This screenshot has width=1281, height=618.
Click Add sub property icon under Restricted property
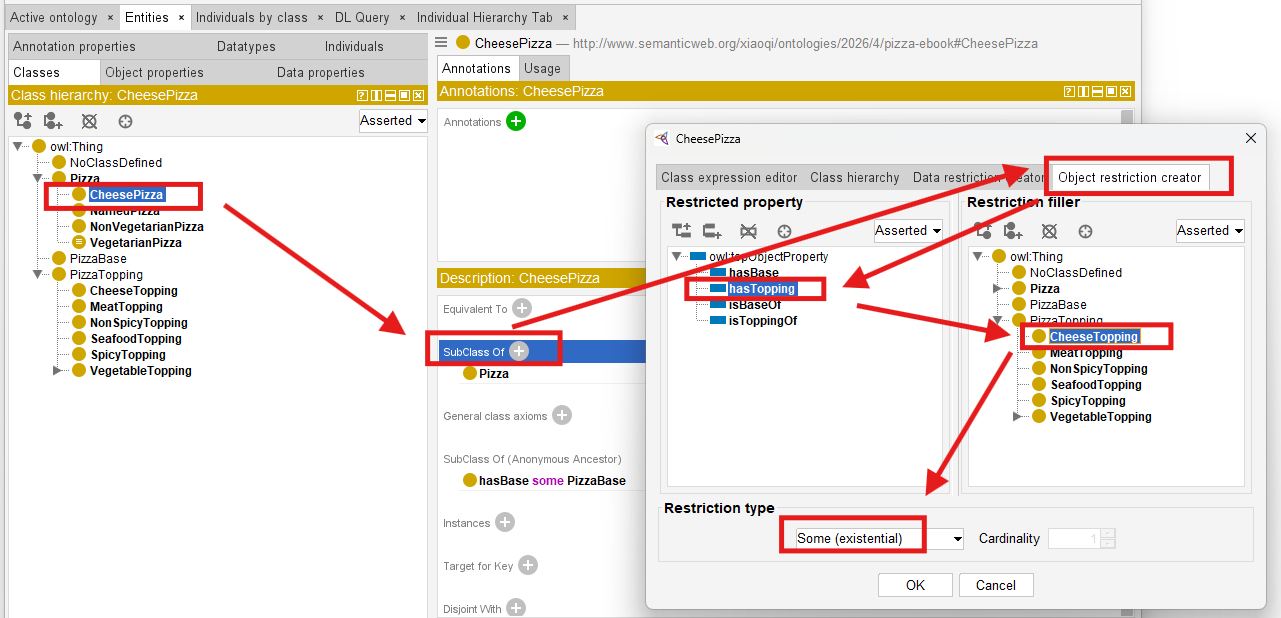tap(682, 231)
